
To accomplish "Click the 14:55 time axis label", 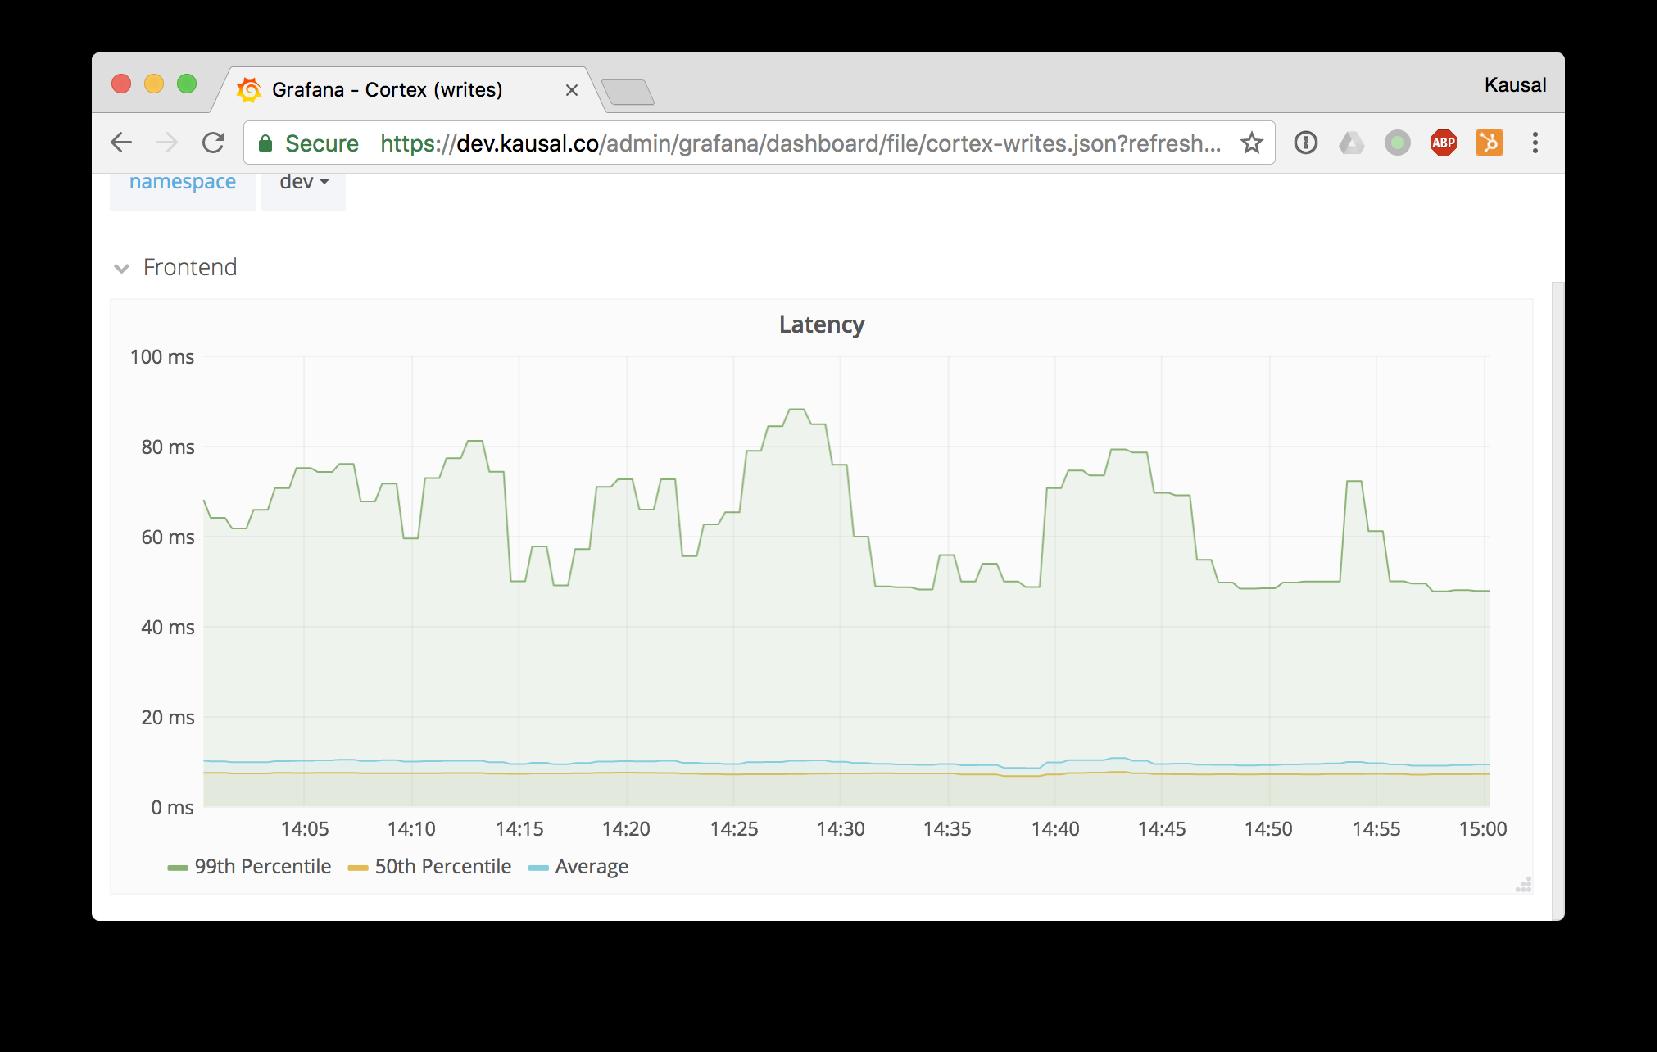I will [1376, 829].
